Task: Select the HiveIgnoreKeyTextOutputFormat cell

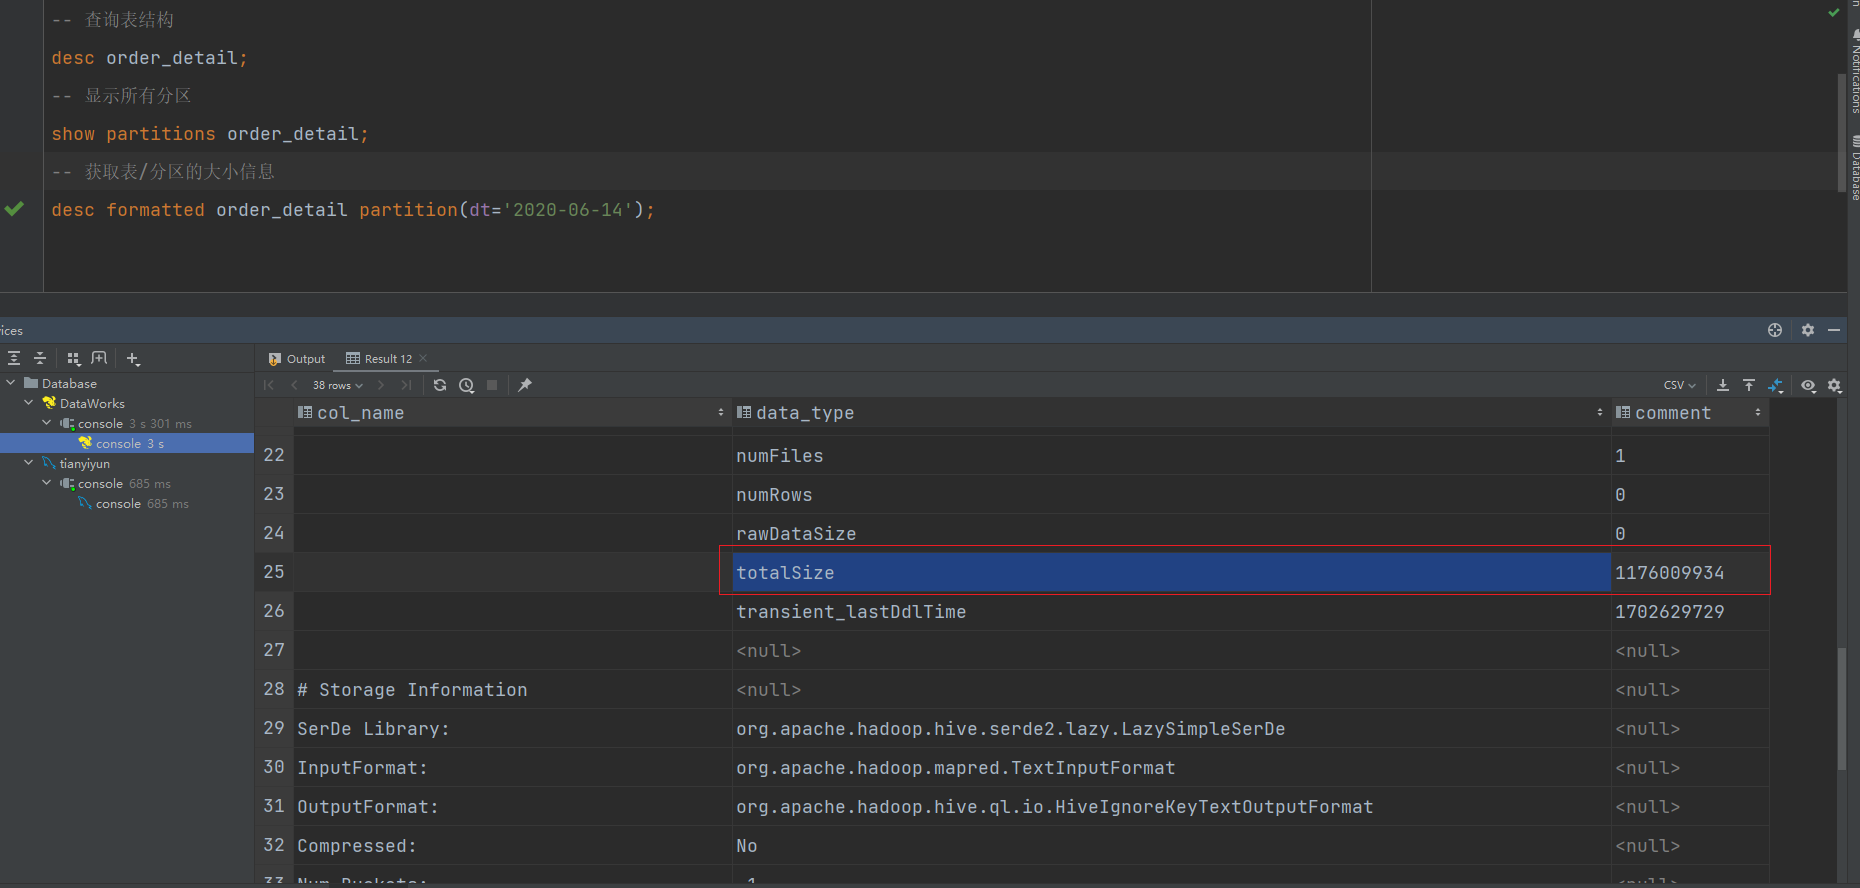Action: pos(1171,806)
